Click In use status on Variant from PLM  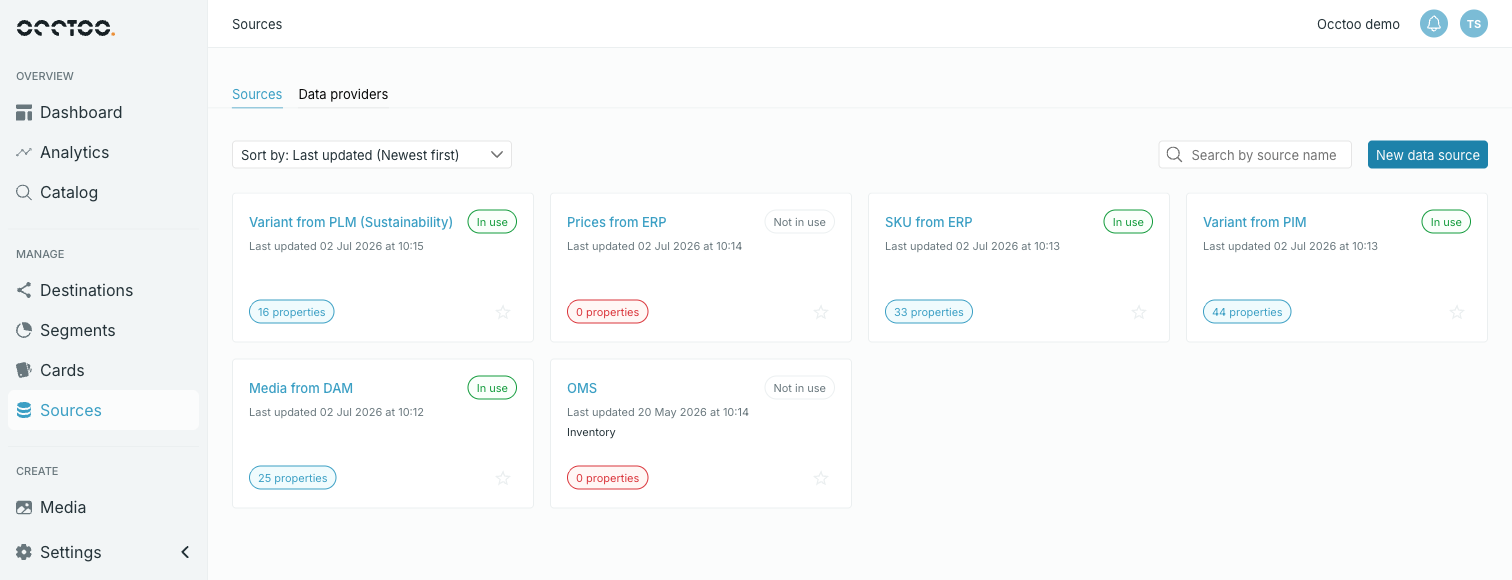tap(492, 222)
